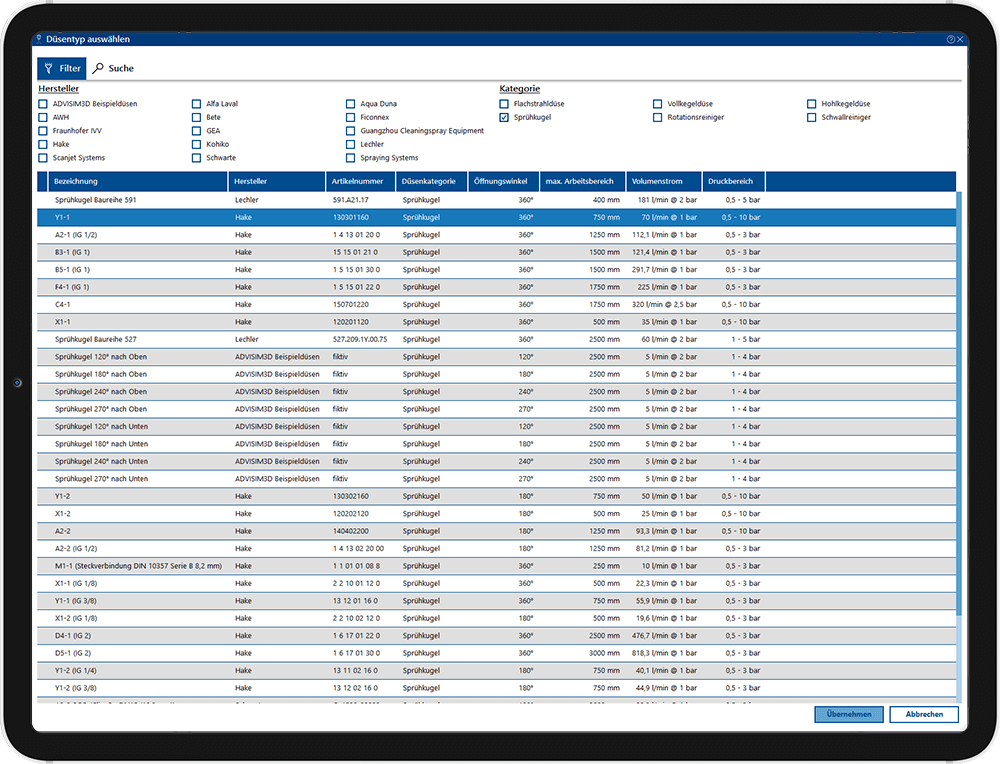Image resolution: width=1000 pixels, height=764 pixels.
Task: Open the help icon in the title bar
Action: (950, 40)
